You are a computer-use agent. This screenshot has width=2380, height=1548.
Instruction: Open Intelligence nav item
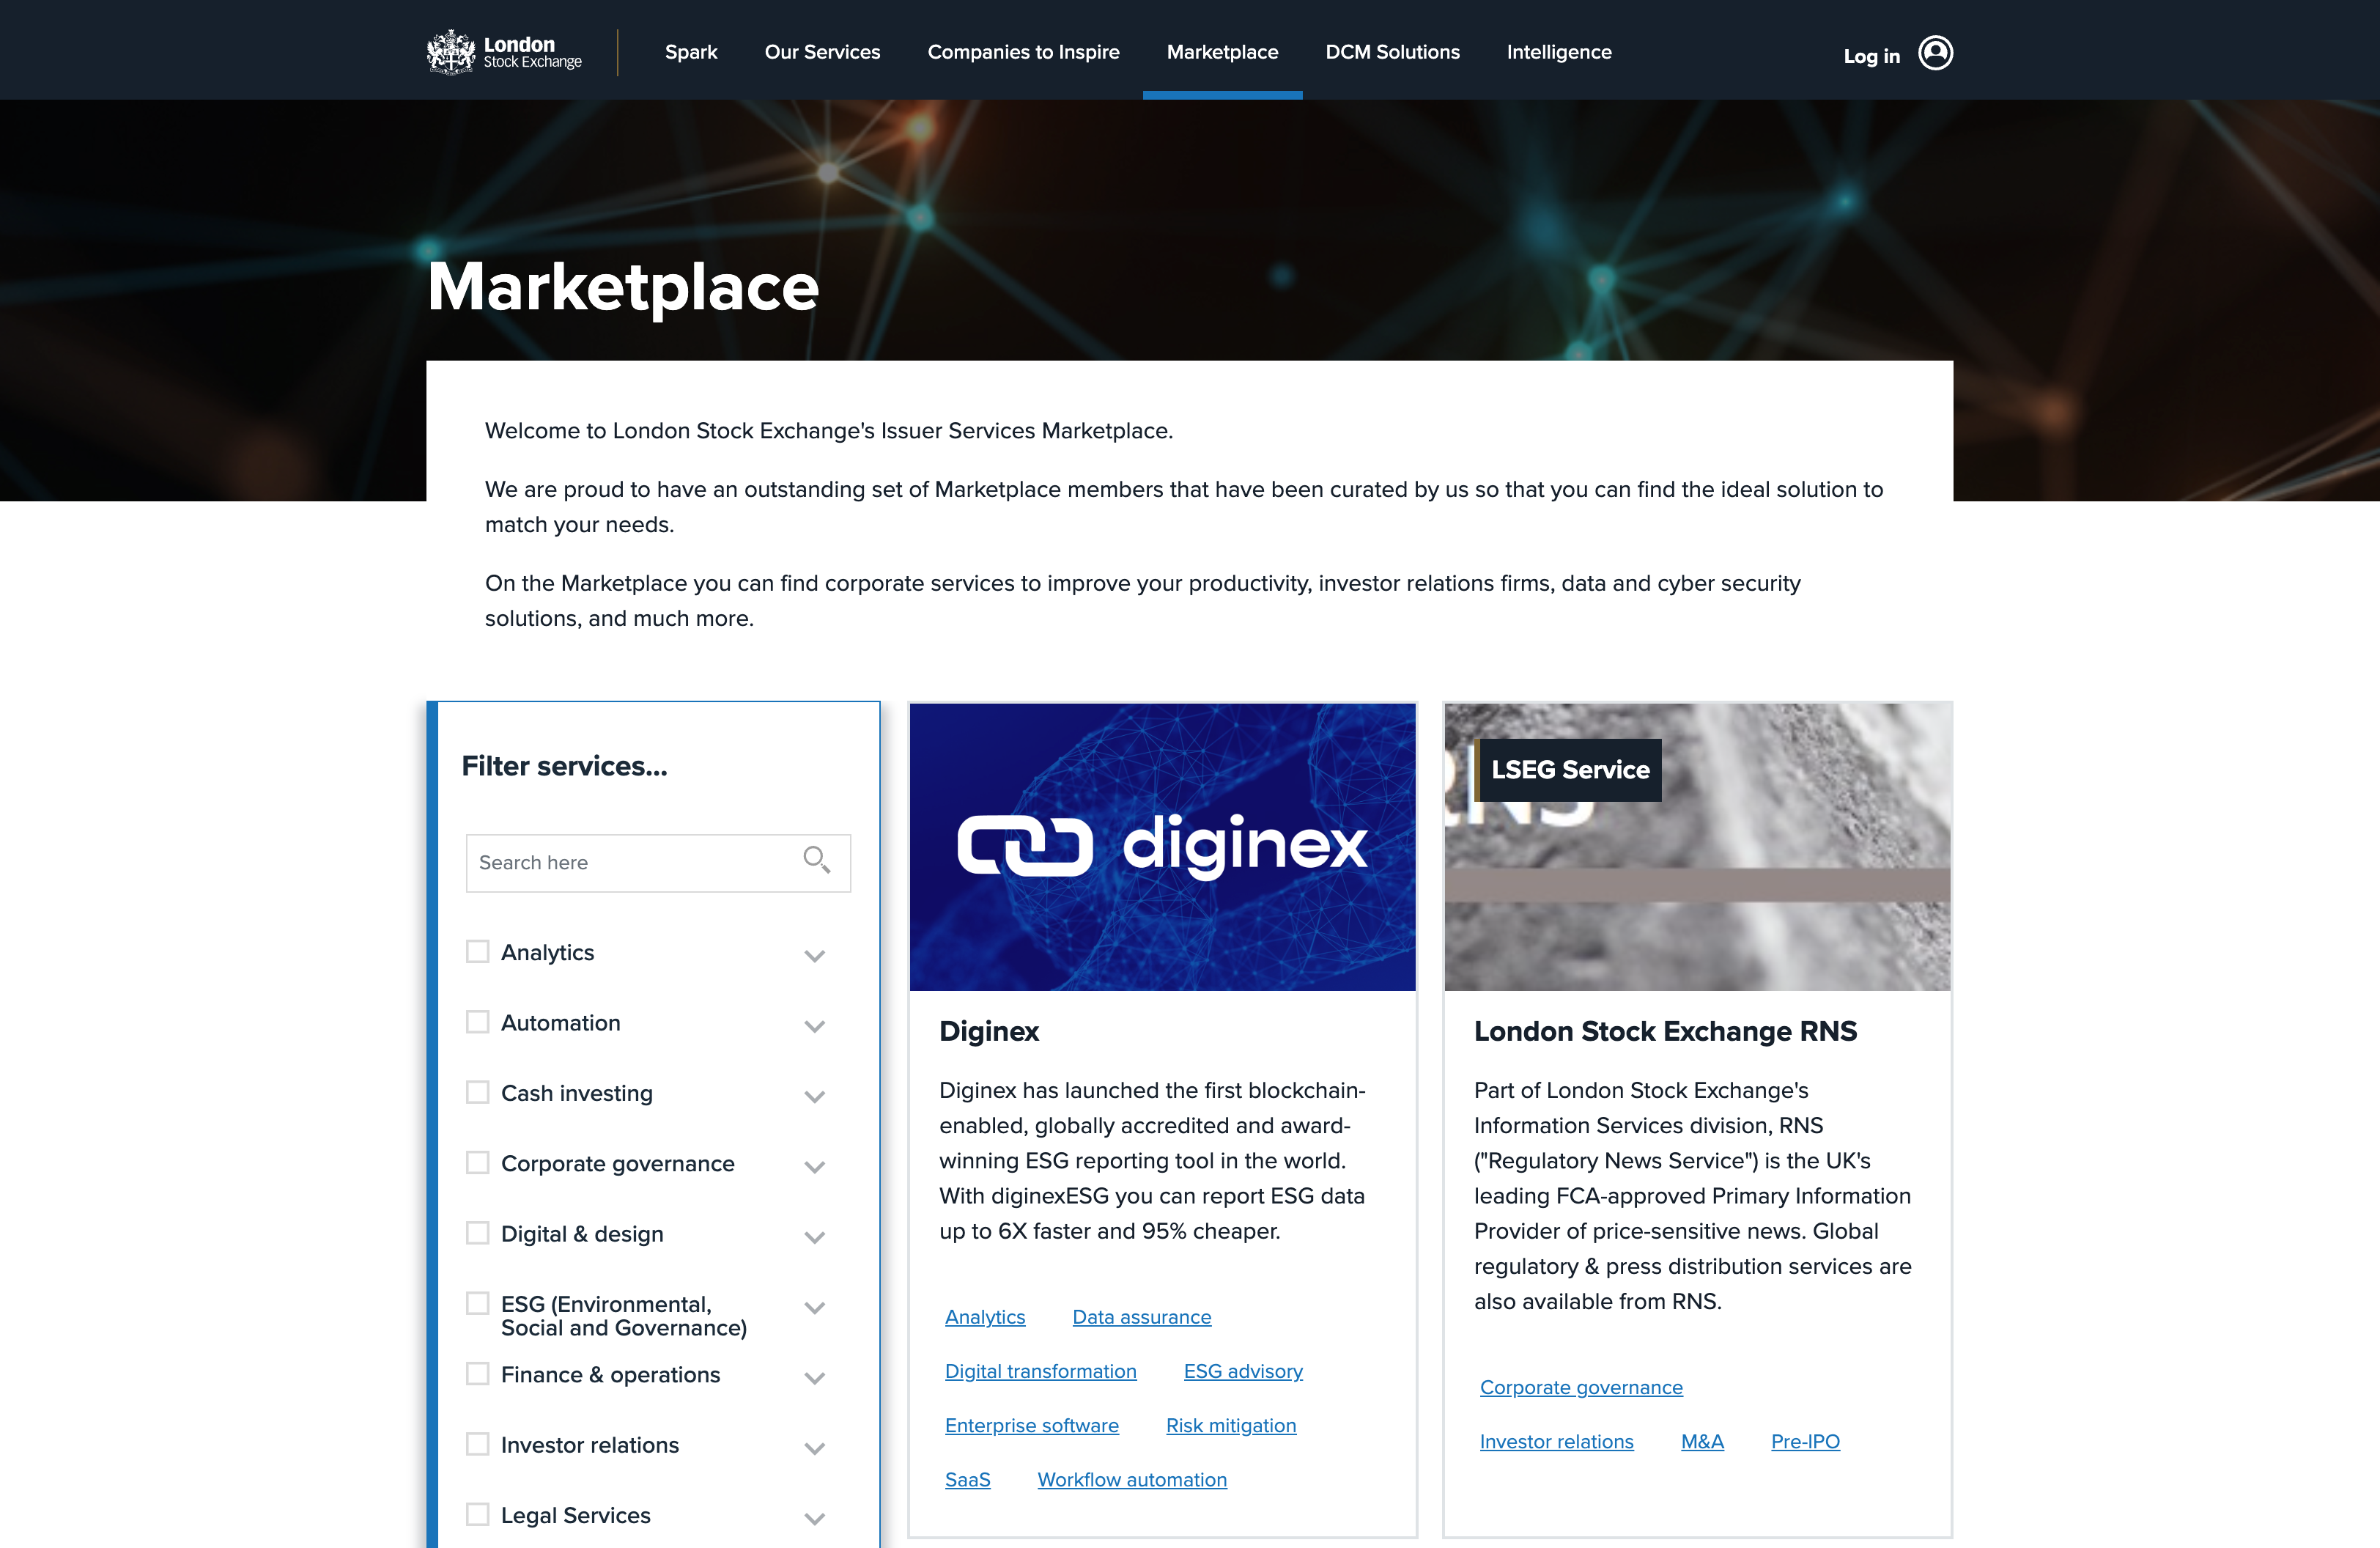coord(1559,52)
